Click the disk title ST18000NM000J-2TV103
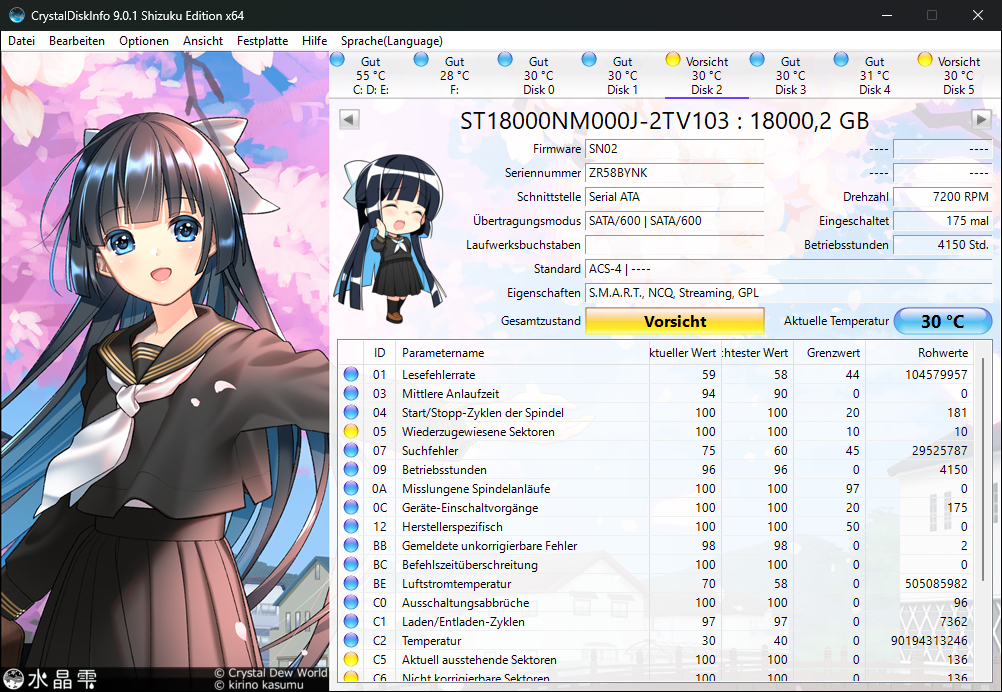1002x692 pixels. [x=665, y=120]
